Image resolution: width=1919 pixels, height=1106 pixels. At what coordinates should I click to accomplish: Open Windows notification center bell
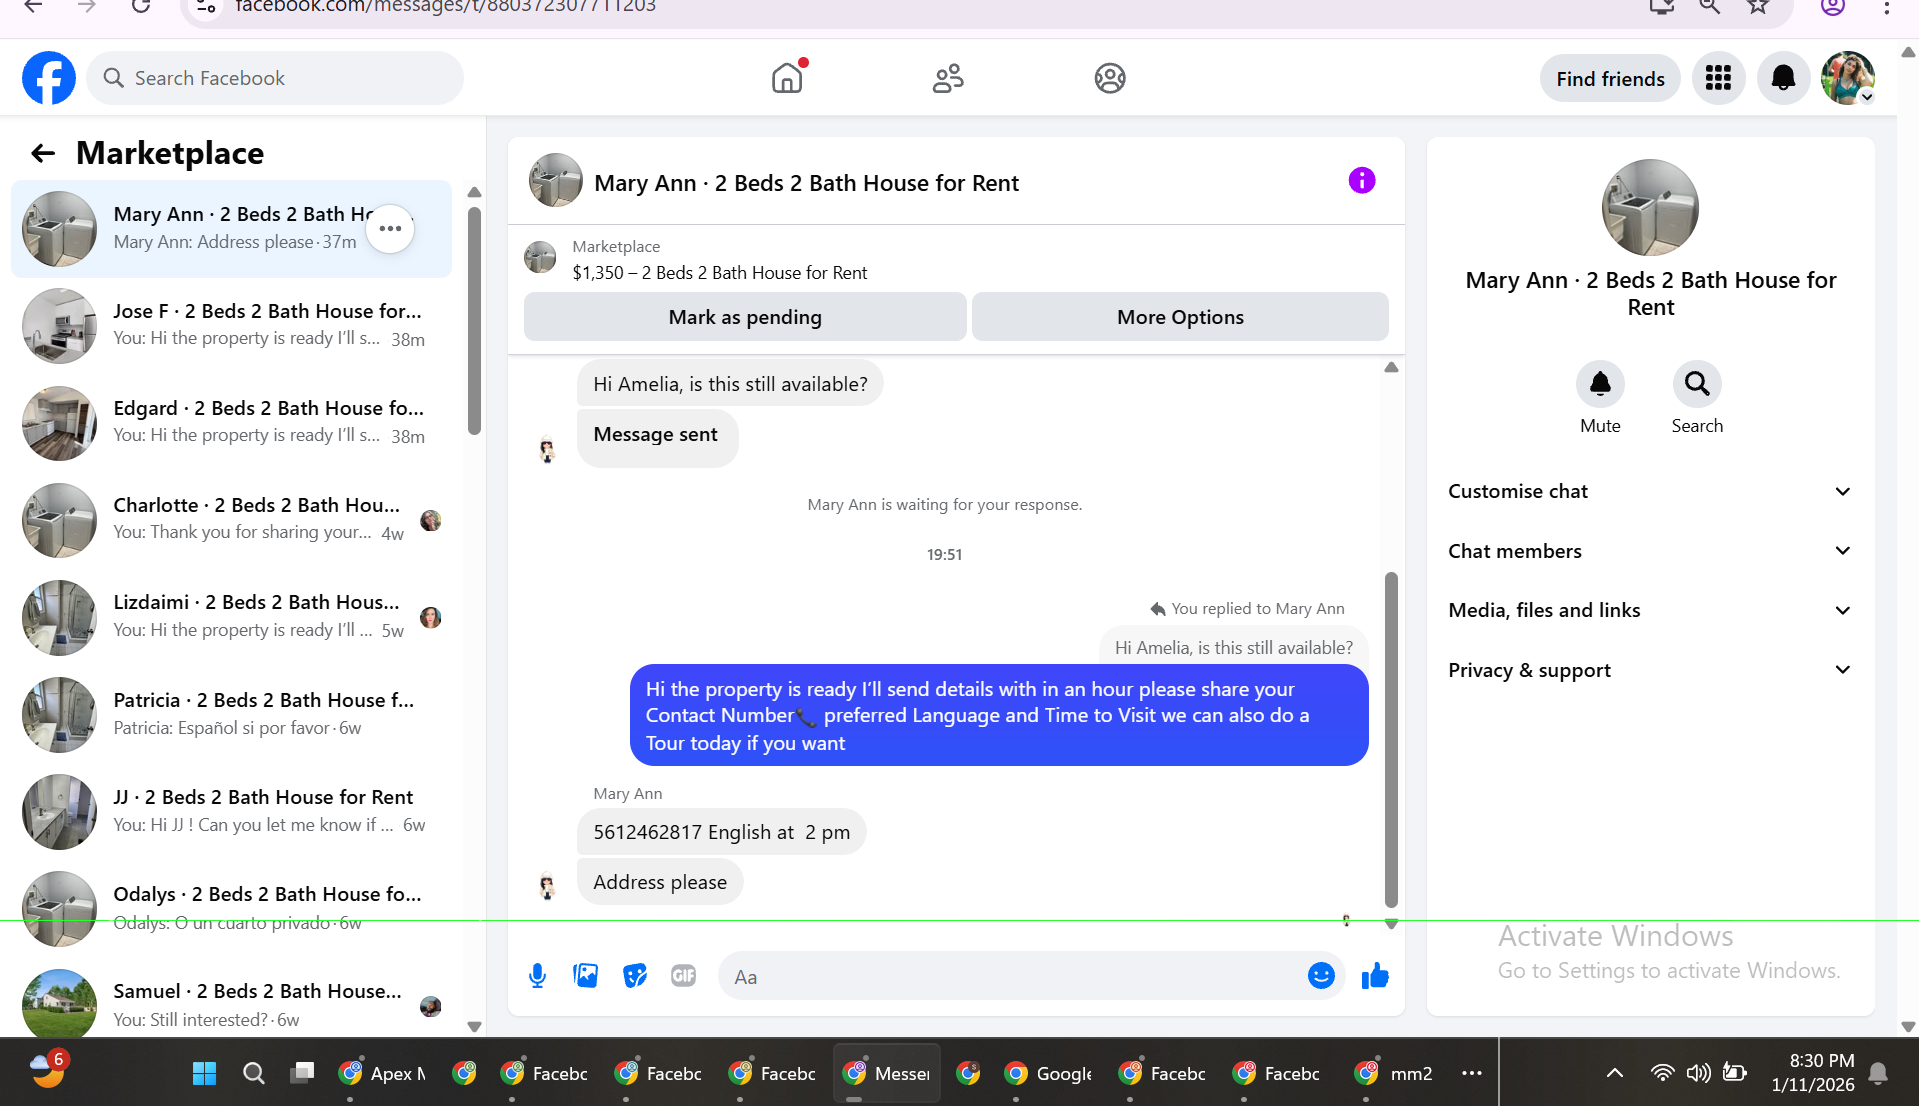click(1878, 1073)
